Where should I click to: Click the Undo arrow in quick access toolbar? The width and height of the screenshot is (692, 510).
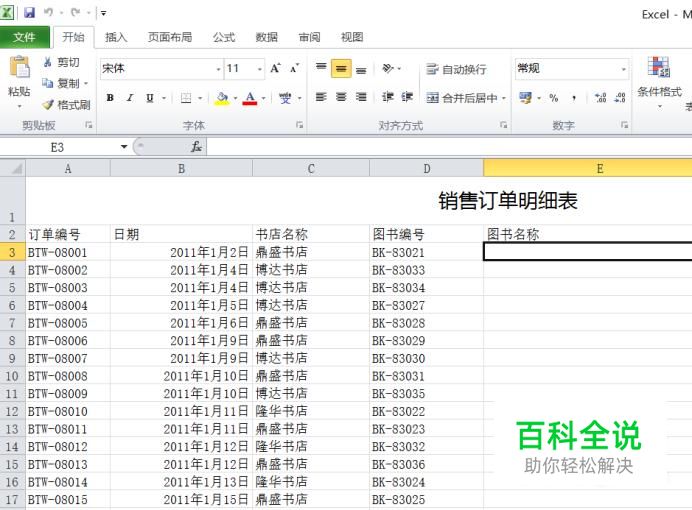[48, 12]
